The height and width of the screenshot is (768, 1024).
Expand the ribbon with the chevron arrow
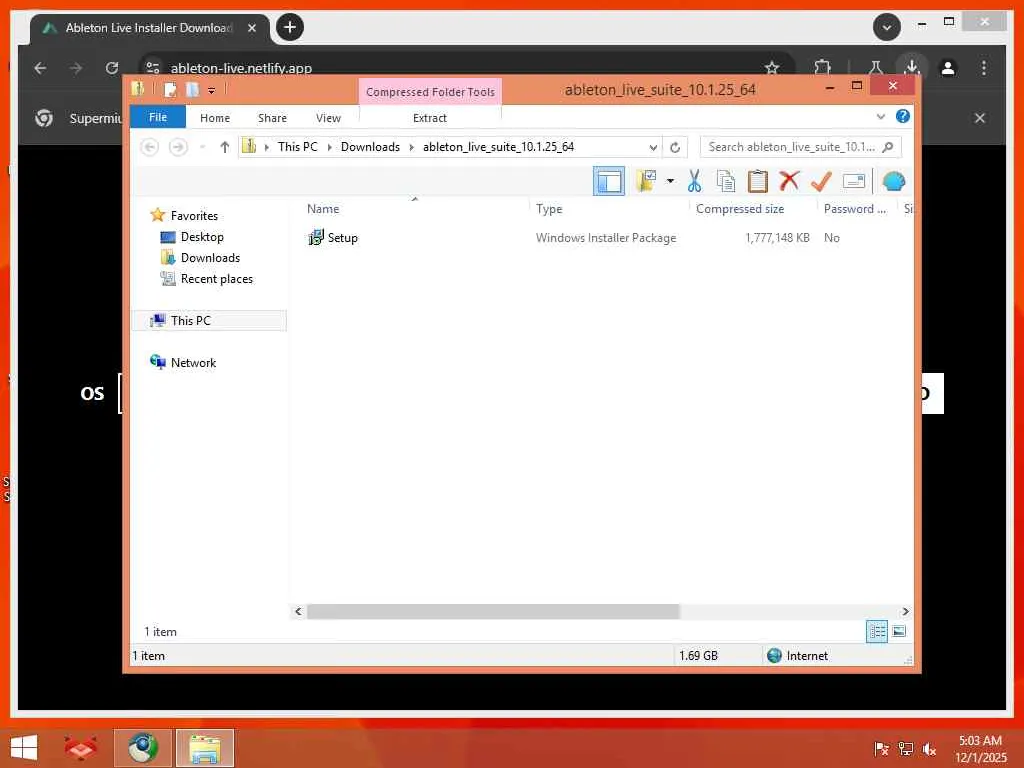(880, 117)
